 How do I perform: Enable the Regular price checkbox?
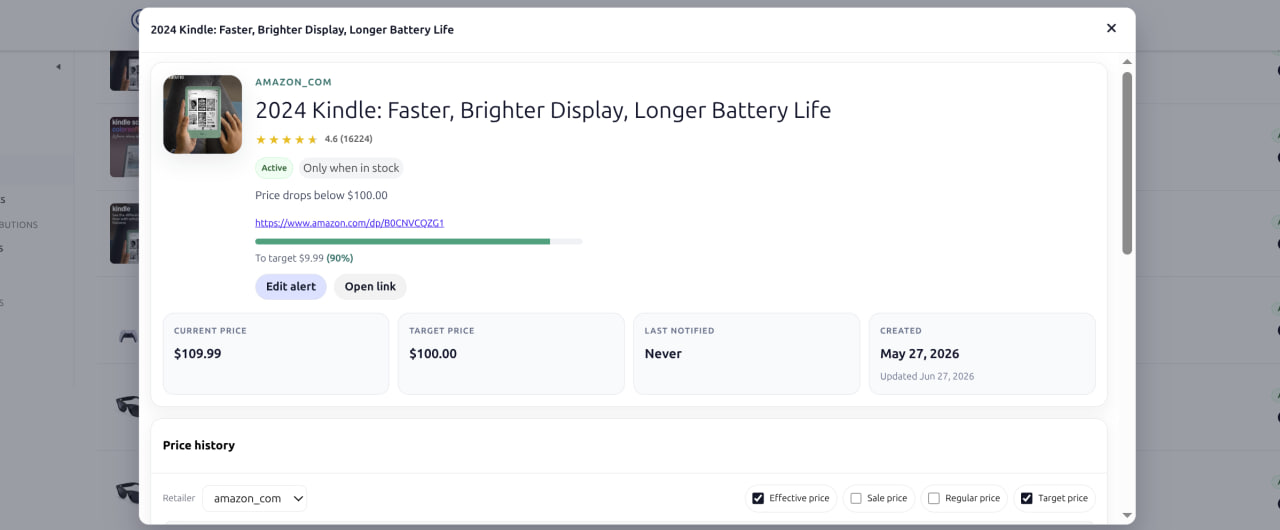point(934,498)
